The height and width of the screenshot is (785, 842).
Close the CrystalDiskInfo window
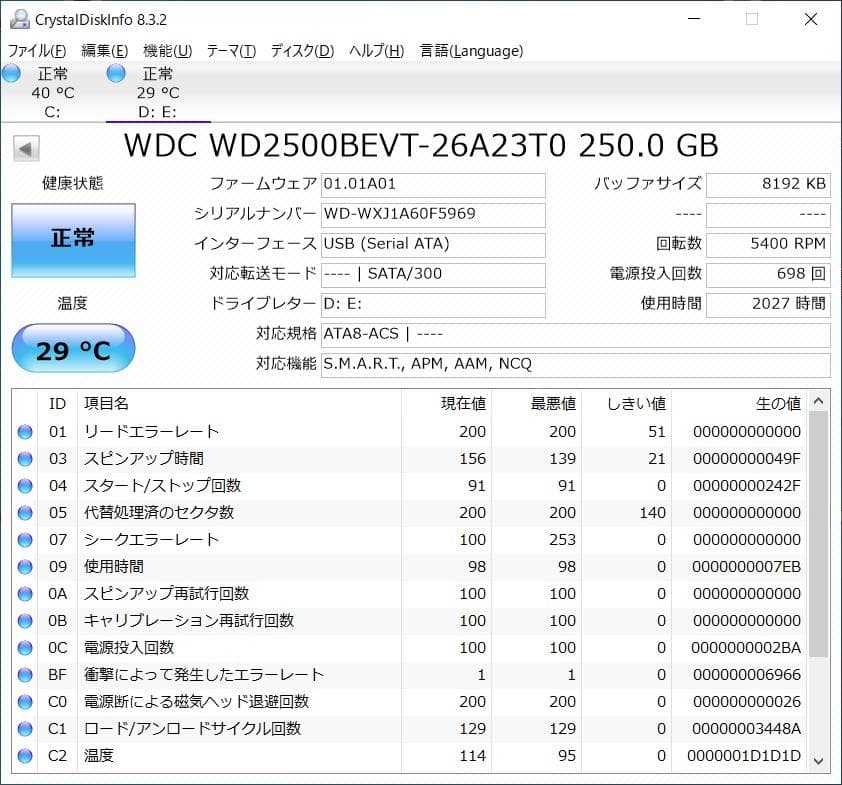[x=811, y=19]
